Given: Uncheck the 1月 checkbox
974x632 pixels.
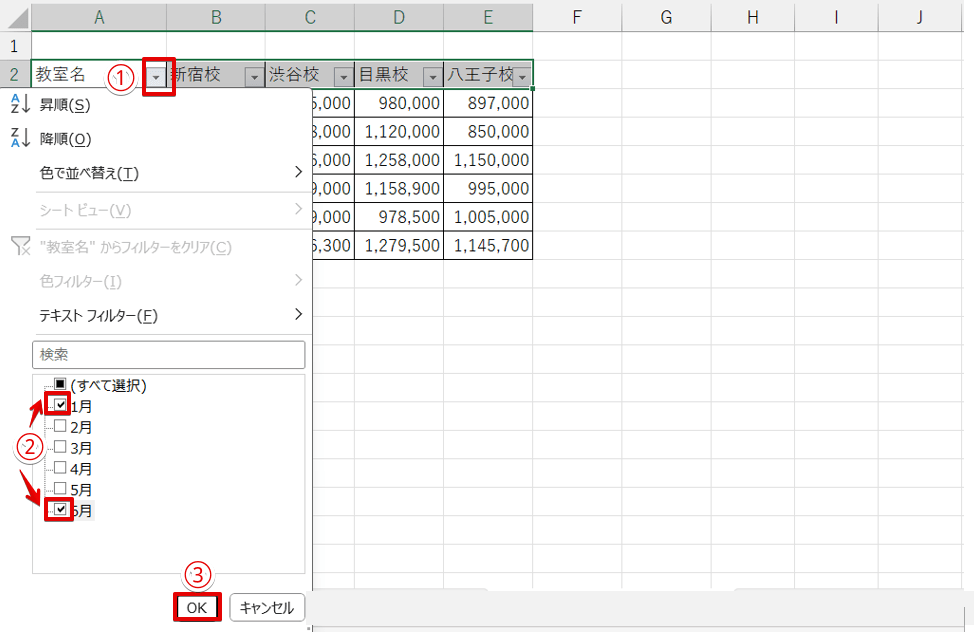Looking at the screenshot, I should point(60,405).
